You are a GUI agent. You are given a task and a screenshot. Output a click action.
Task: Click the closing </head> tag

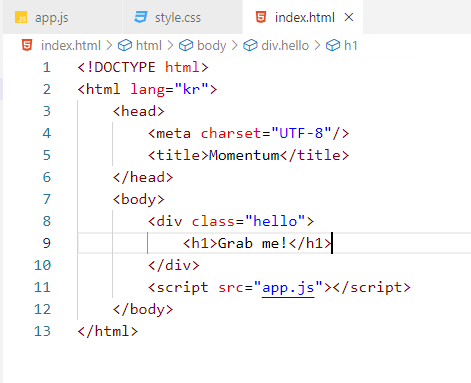(x=143, y=177)
